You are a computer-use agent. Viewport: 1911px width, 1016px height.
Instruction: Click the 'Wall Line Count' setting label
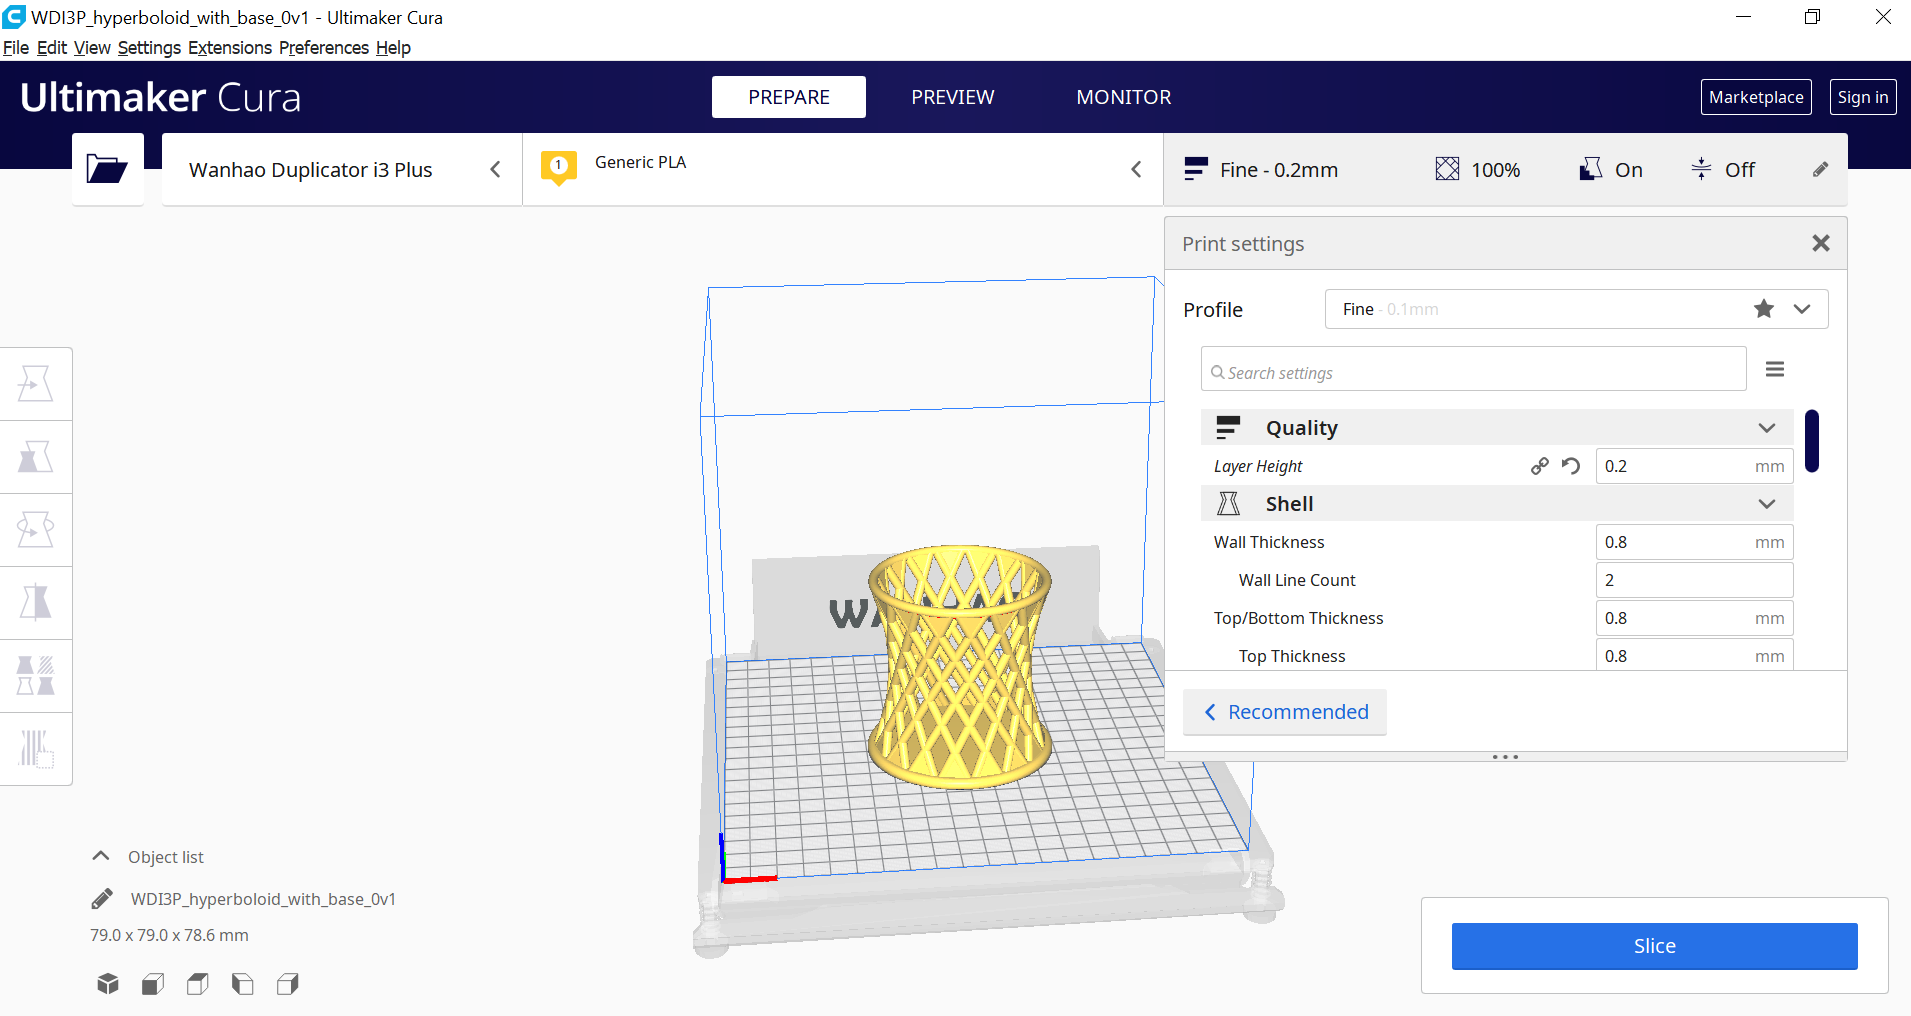1297,580
